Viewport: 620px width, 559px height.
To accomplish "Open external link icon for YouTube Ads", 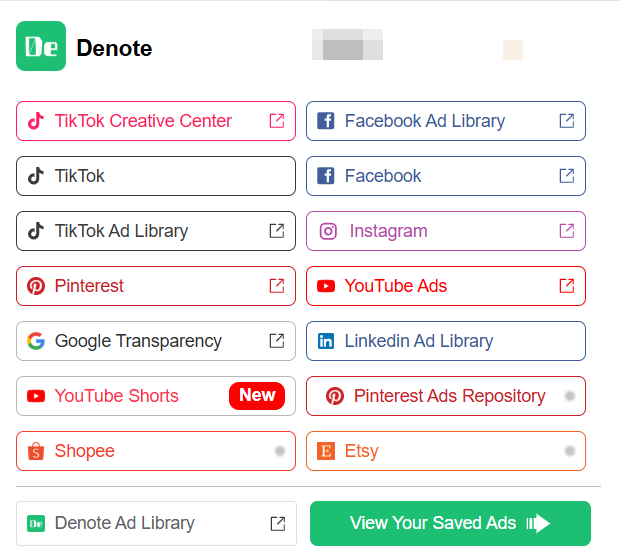I will coord(567,286).
